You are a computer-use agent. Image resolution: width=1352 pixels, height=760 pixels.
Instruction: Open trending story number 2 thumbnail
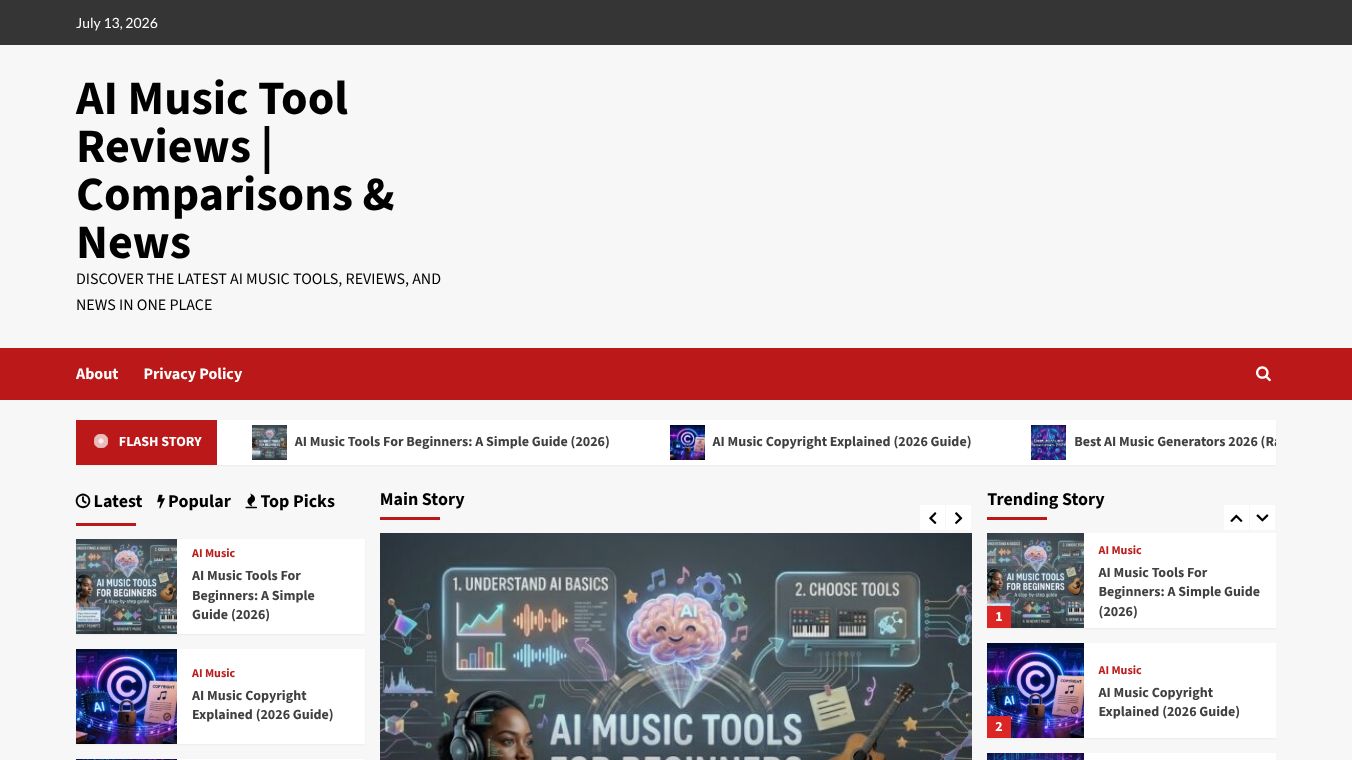click(1035, 691)
